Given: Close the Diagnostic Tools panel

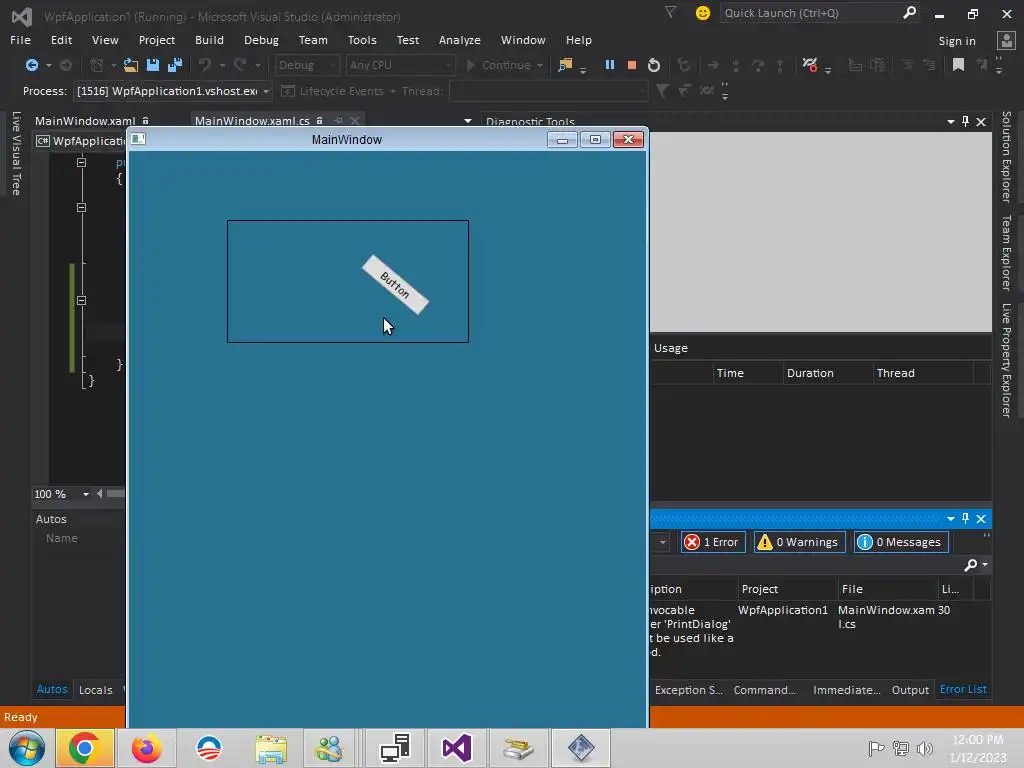Looking at the screenshot, I should [x=981, y=121].
